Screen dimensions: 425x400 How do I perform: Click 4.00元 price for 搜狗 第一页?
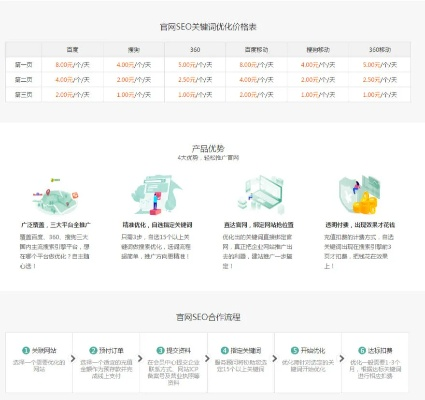tap(125, 65)
